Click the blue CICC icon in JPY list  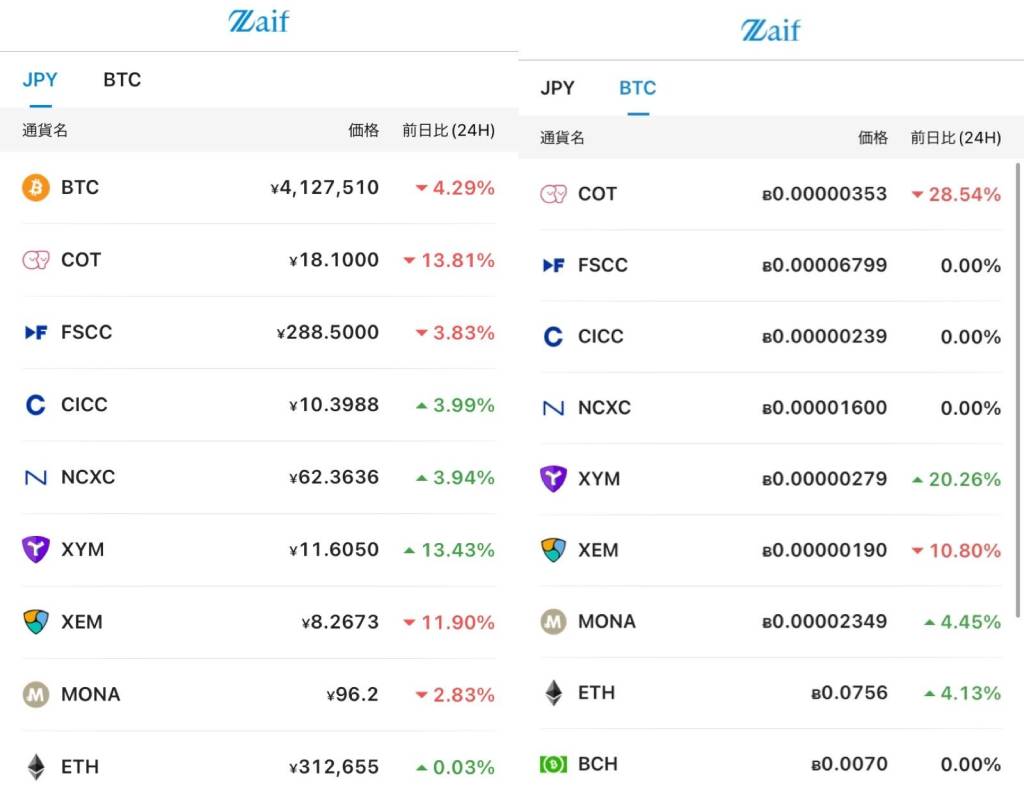tap(36, 405)
